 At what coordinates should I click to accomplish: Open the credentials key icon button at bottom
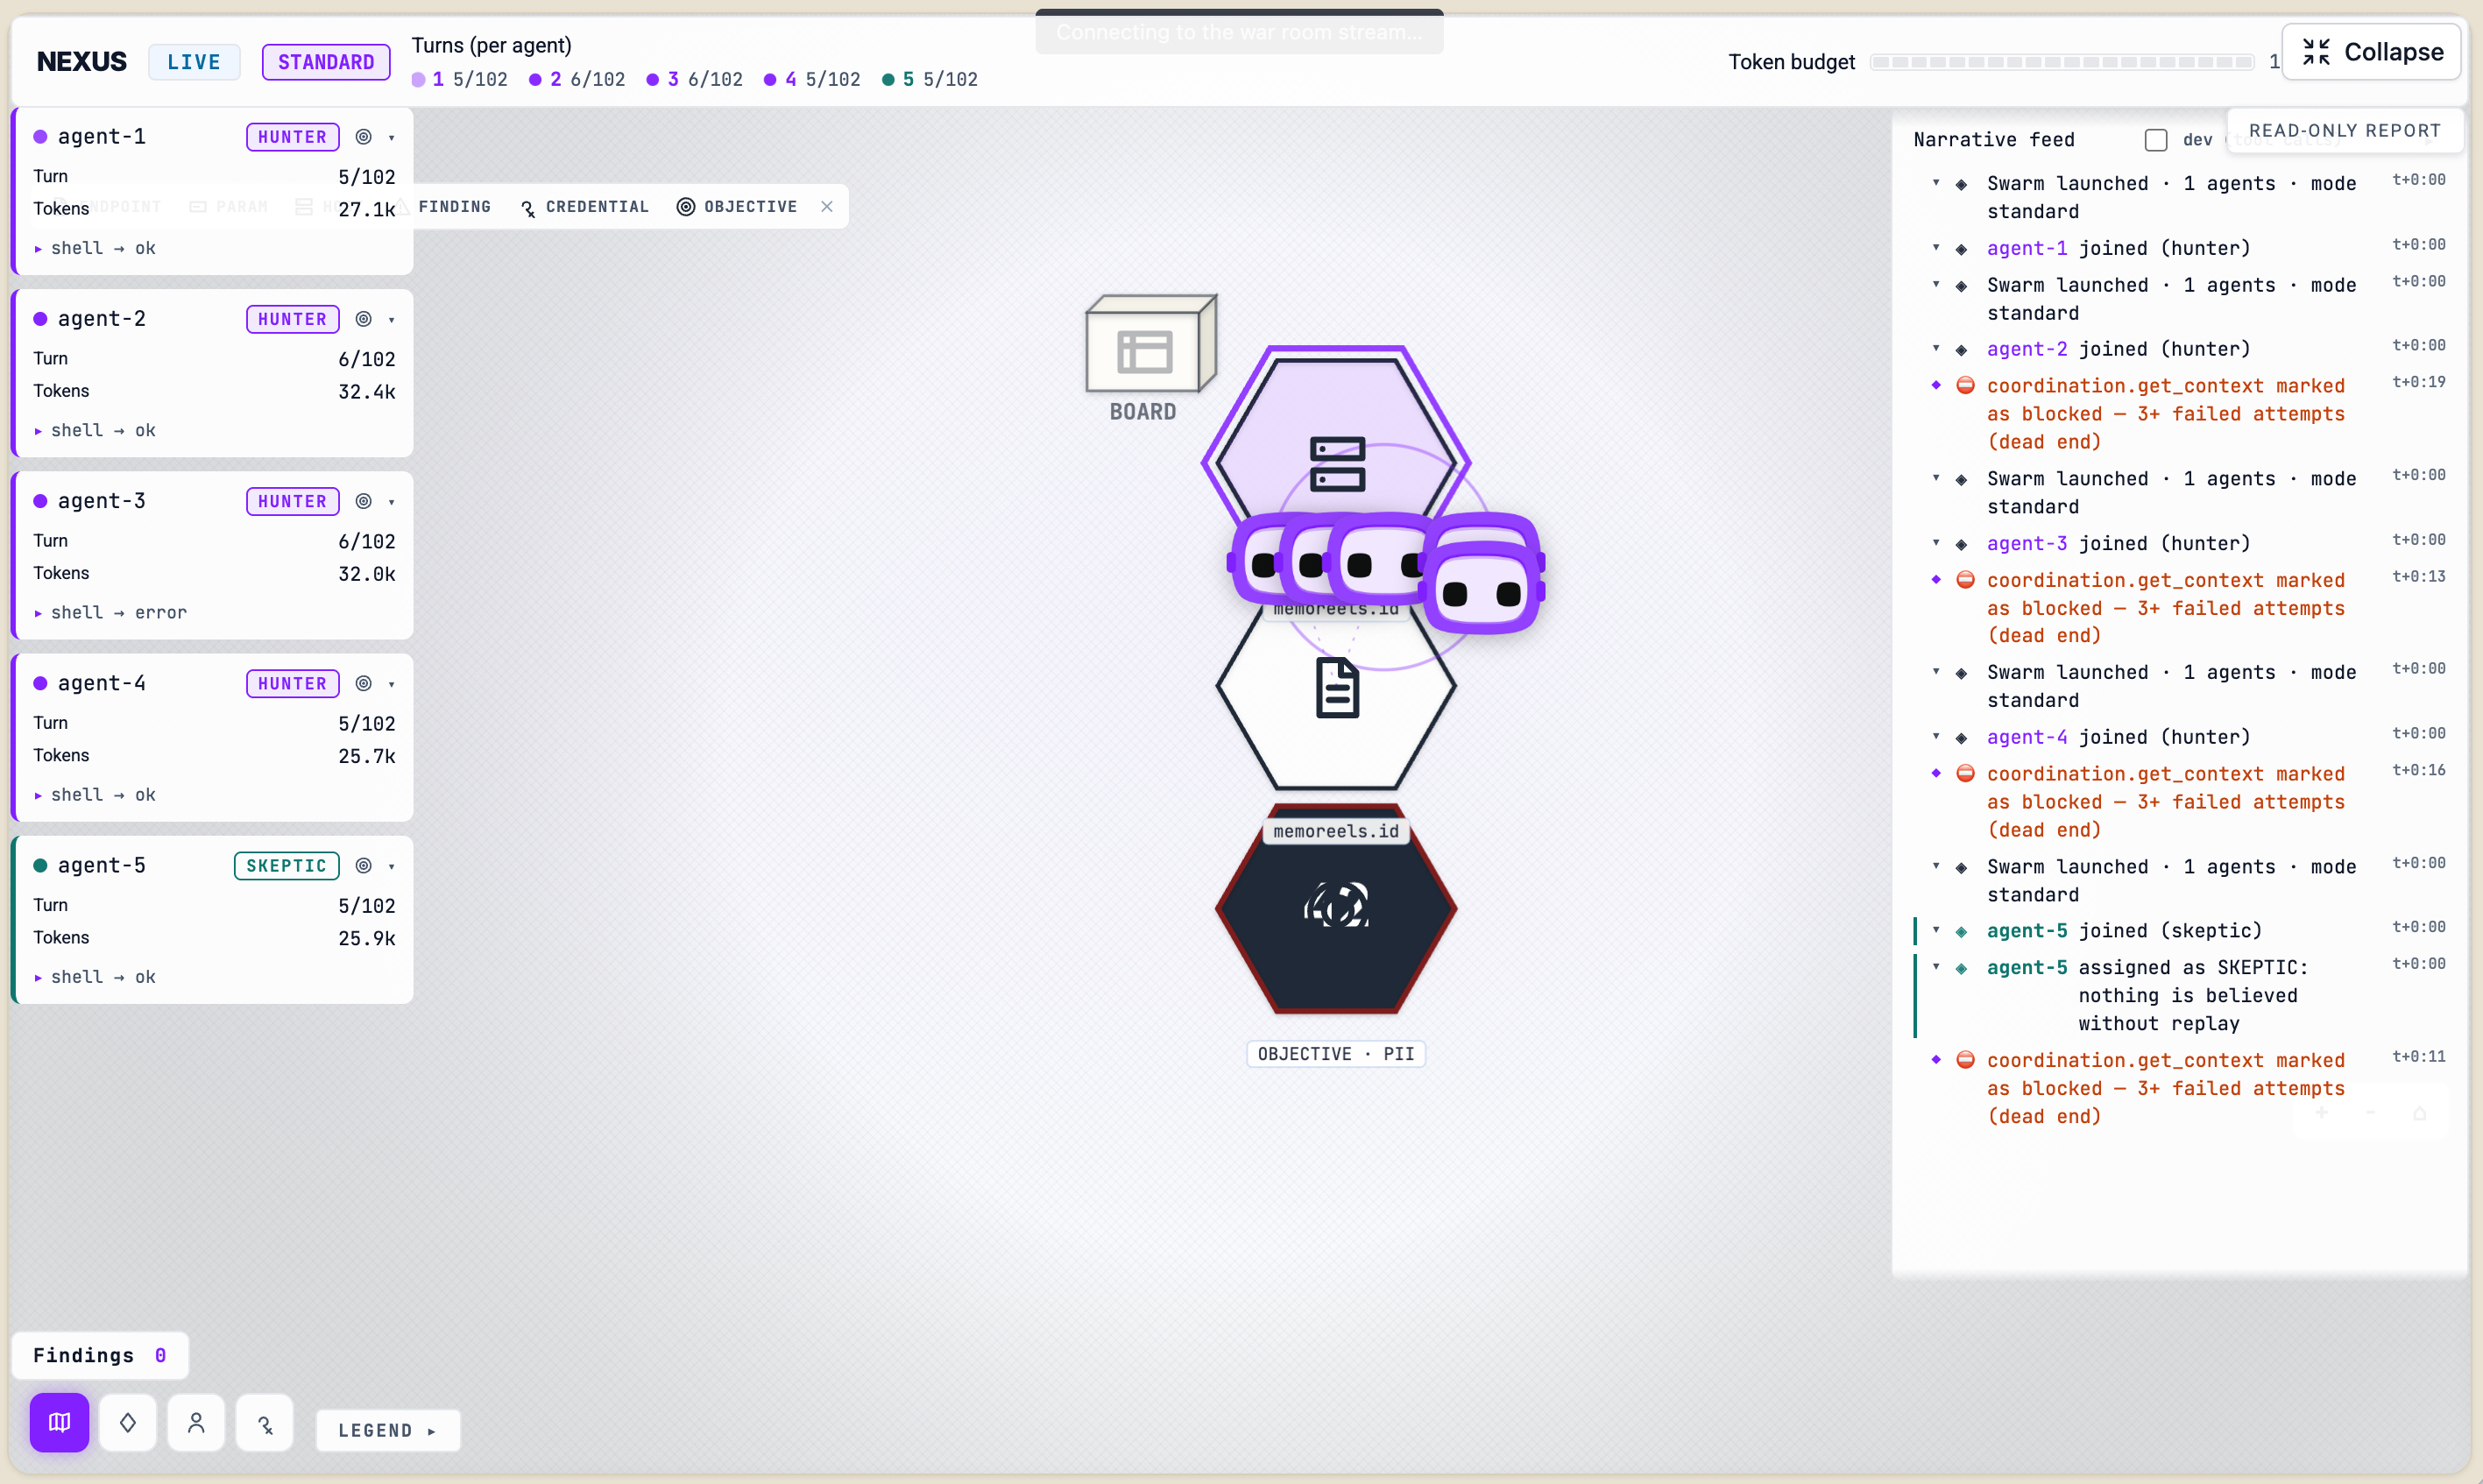pos(264,1422)
